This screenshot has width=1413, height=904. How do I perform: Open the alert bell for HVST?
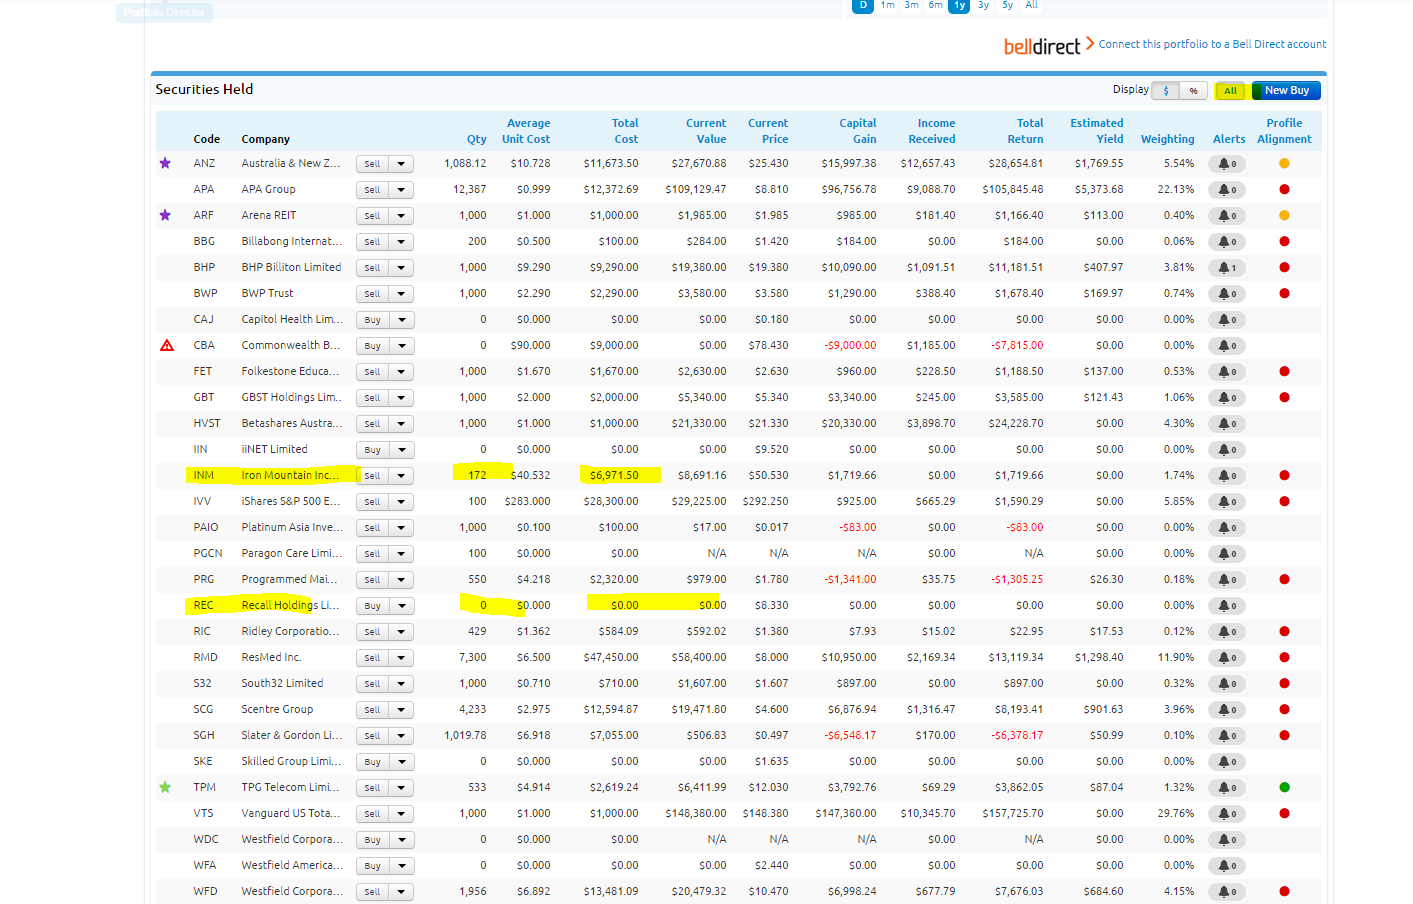1227,424
